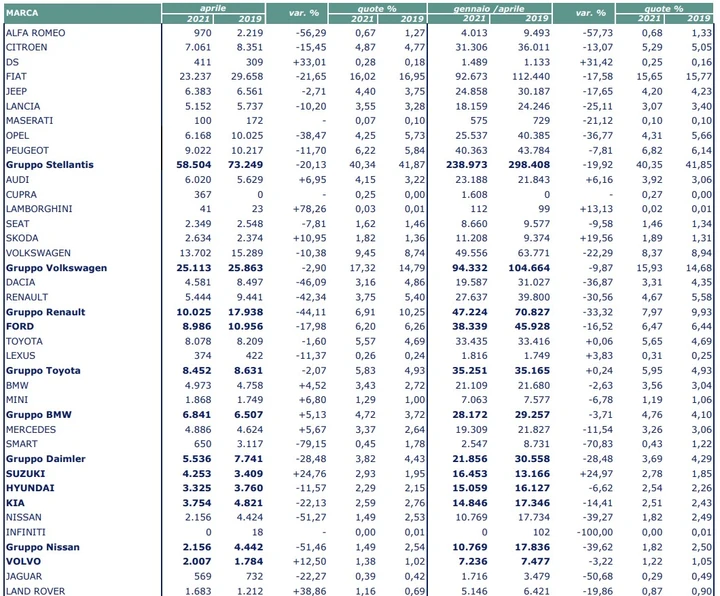Viewport: 720px width, 596px height.
Task: Click the Gruppo Nissan total label
Action: click(x=43, y=547)
